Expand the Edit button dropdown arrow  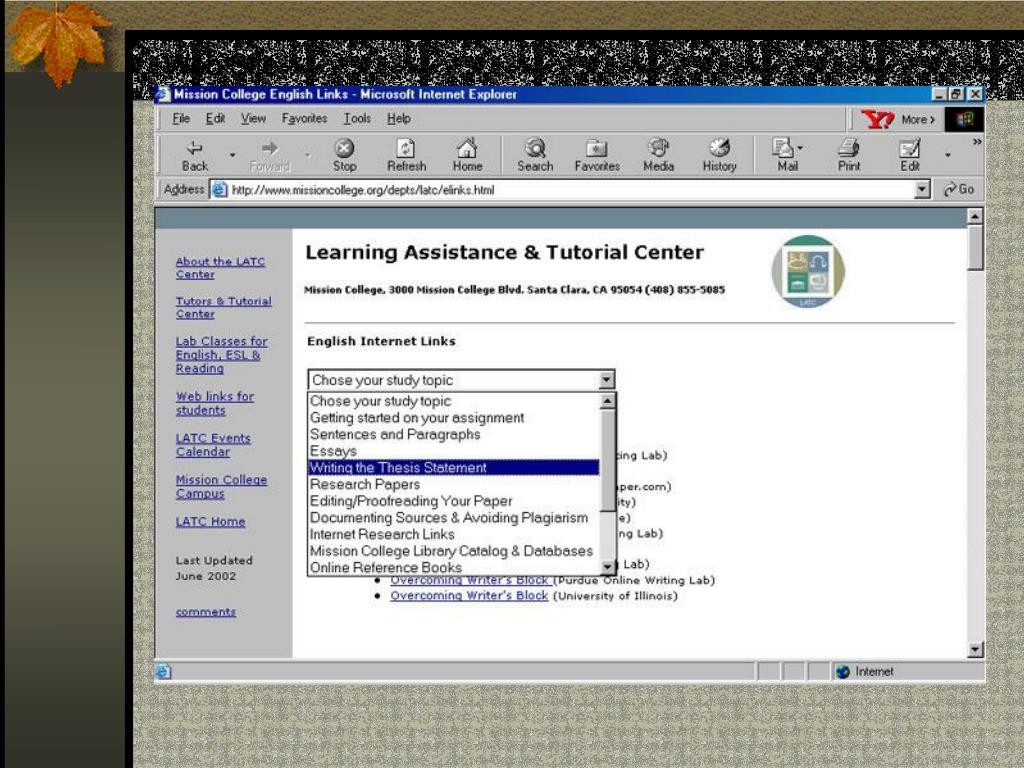[948, 155]
